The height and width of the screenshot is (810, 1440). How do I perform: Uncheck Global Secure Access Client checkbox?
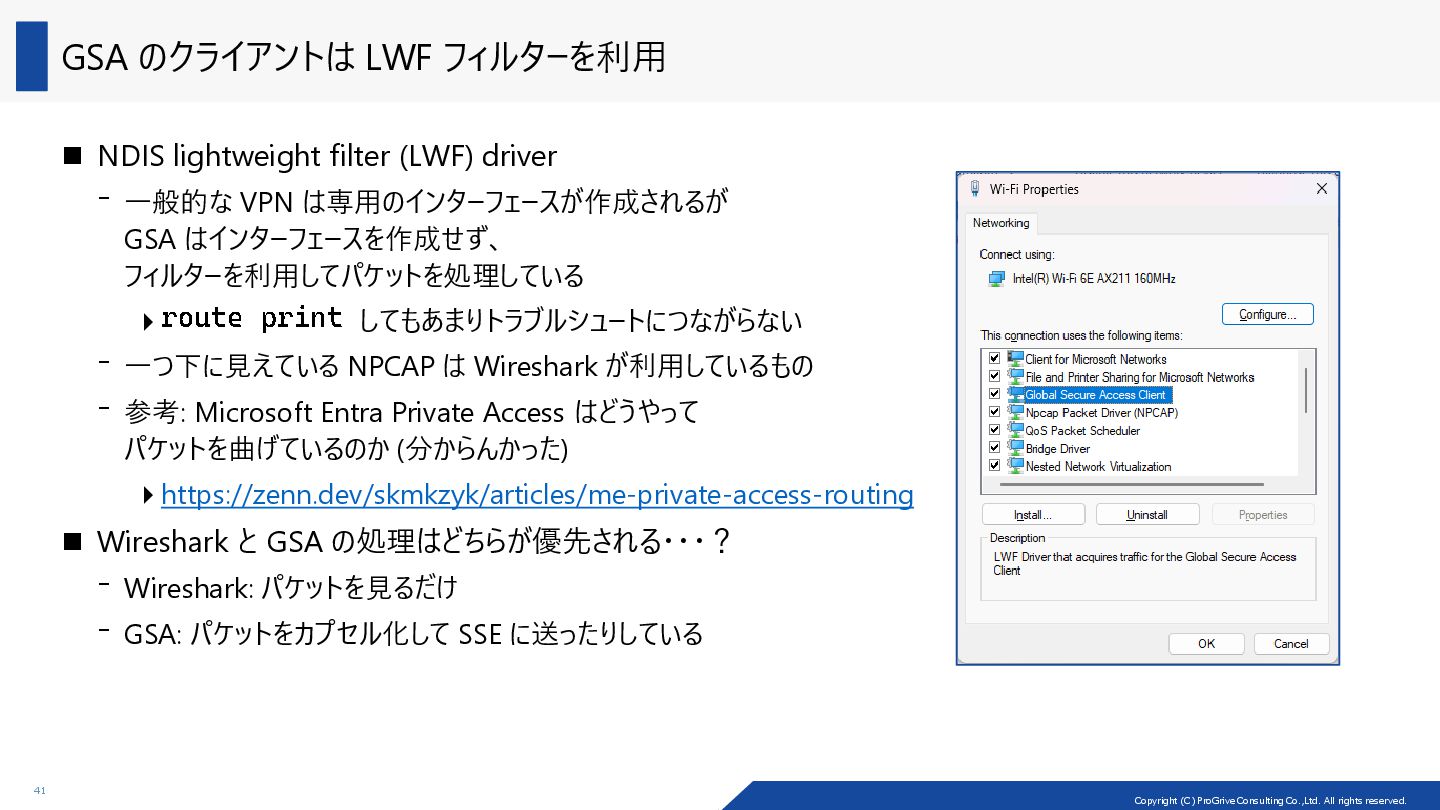994,394
